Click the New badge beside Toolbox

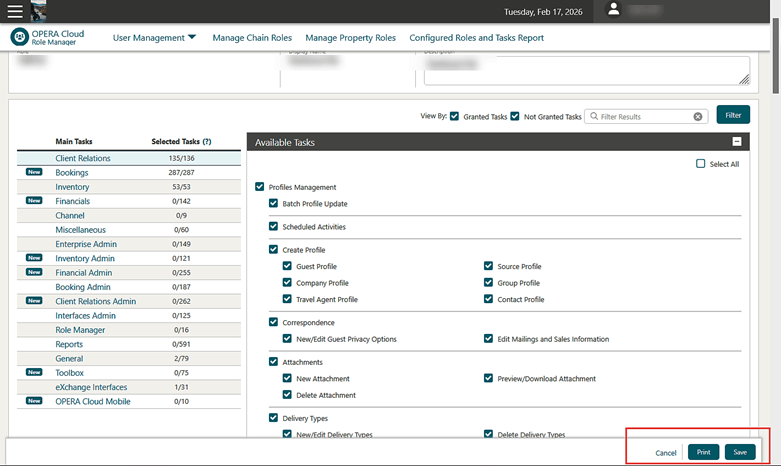click(x=34, y=372)
